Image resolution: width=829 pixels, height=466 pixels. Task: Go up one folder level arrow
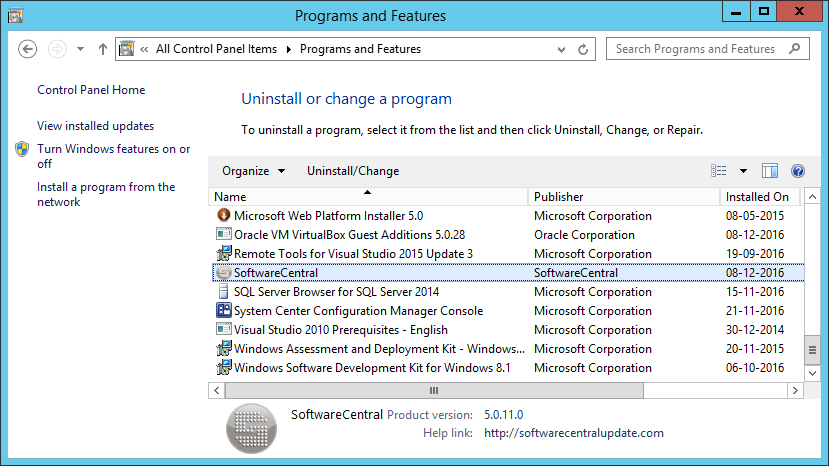103,49
